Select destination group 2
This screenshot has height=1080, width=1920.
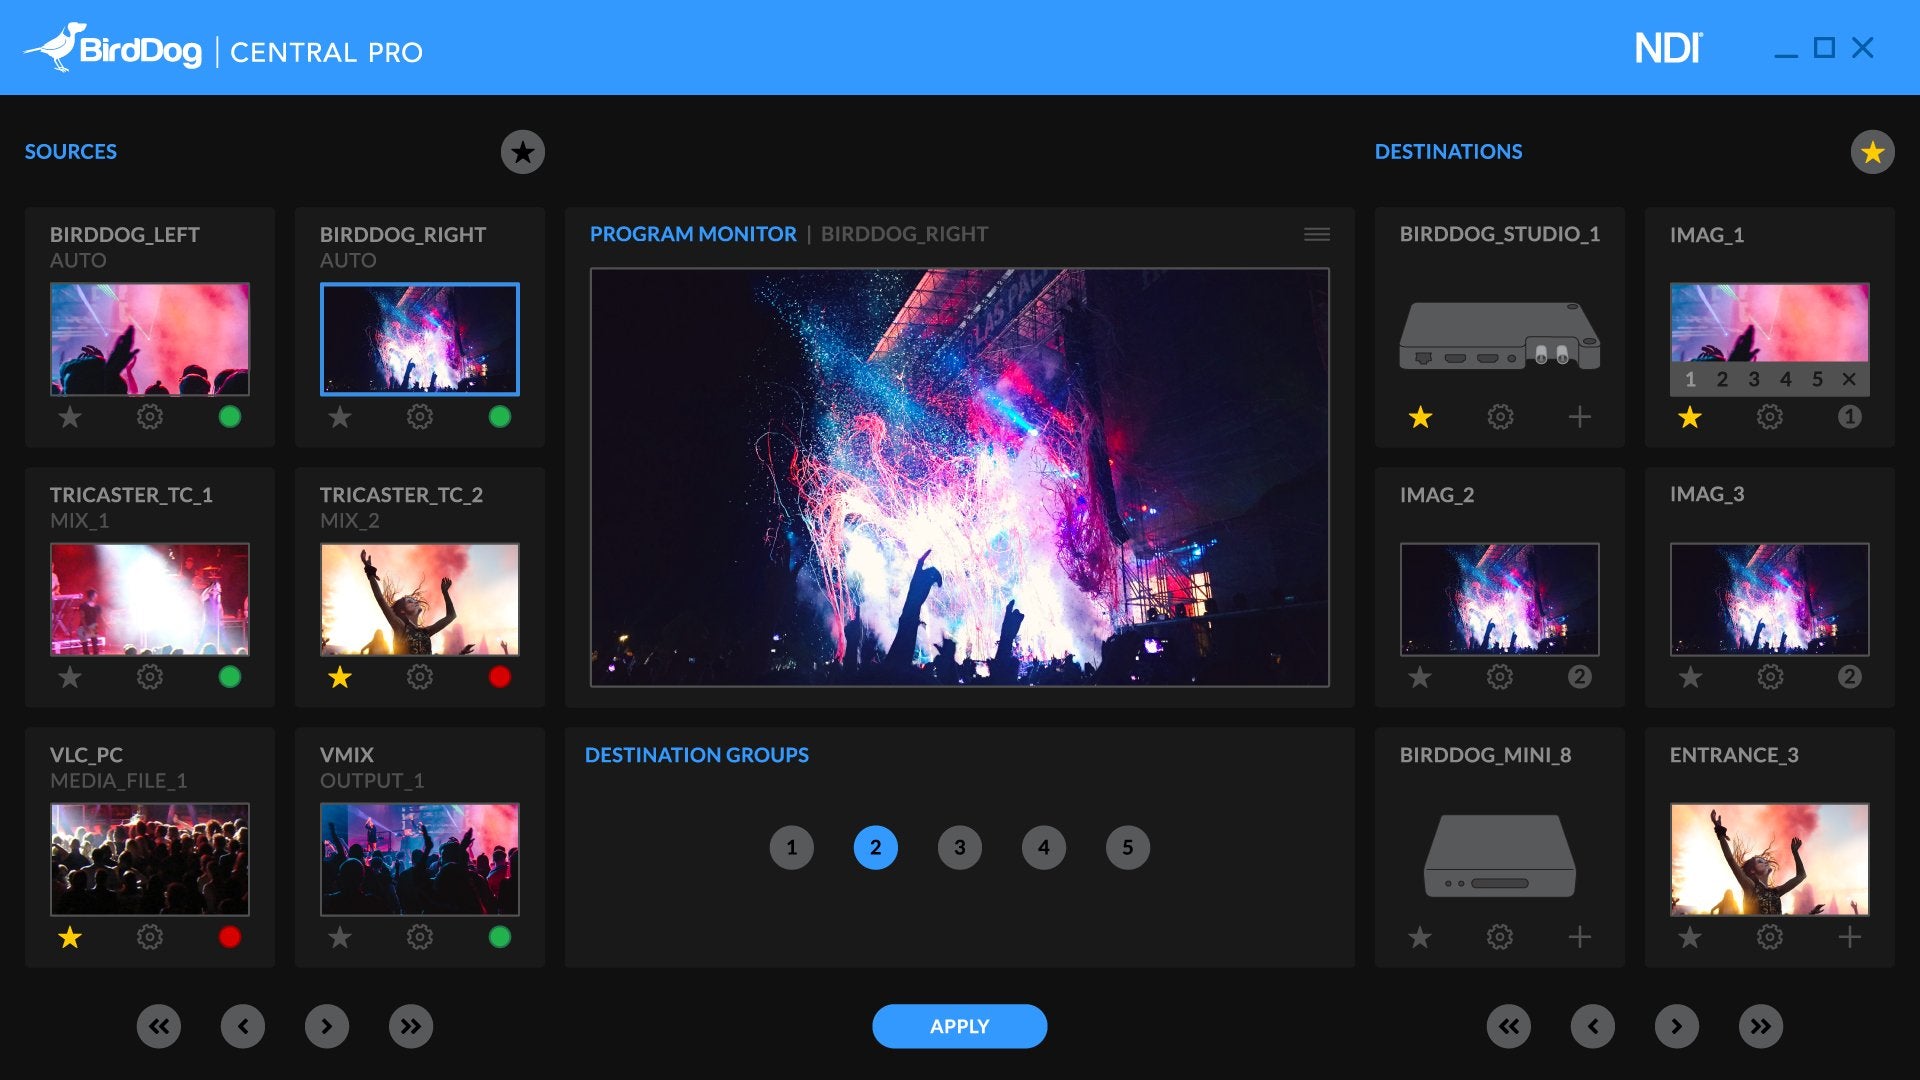876,848
